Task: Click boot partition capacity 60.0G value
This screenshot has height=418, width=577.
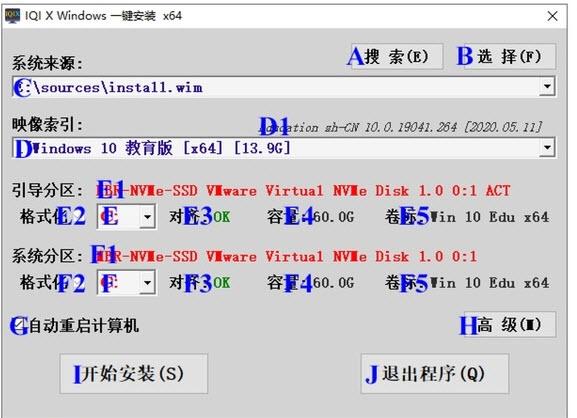Action: pyautogui.click(x=333, y=217)
